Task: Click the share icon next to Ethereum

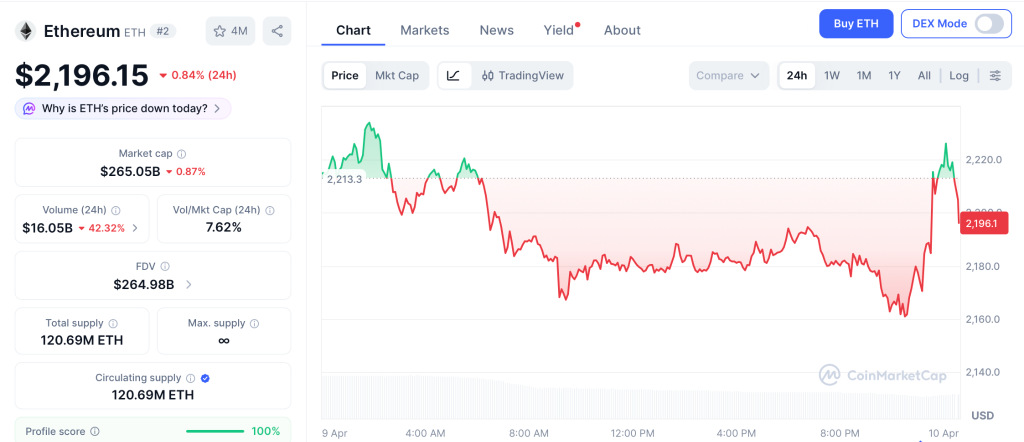Action: coord(277,31)
